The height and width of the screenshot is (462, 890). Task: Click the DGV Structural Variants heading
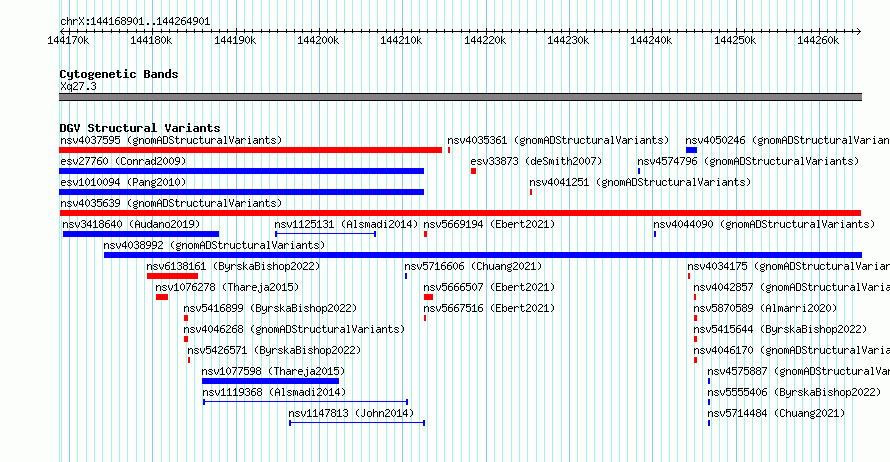[x=140, y=128]
